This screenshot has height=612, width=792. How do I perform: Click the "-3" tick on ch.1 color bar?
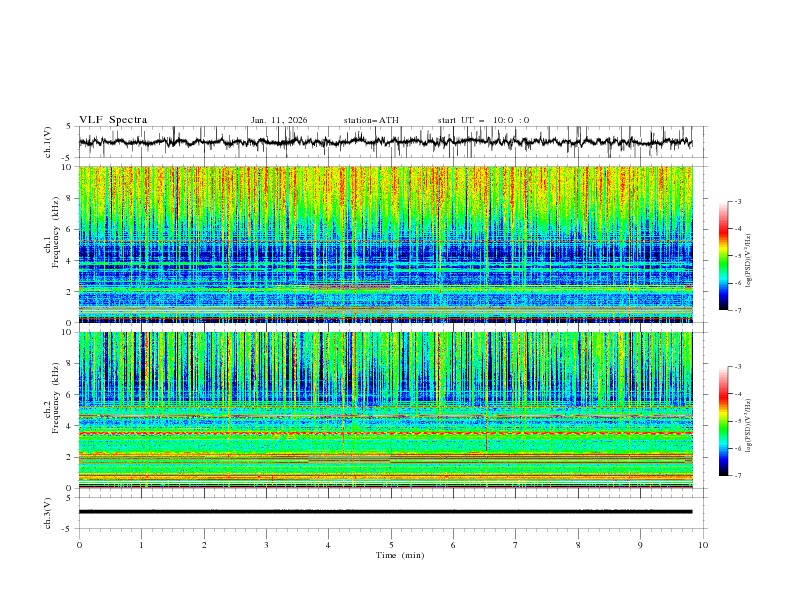[738, 201]
